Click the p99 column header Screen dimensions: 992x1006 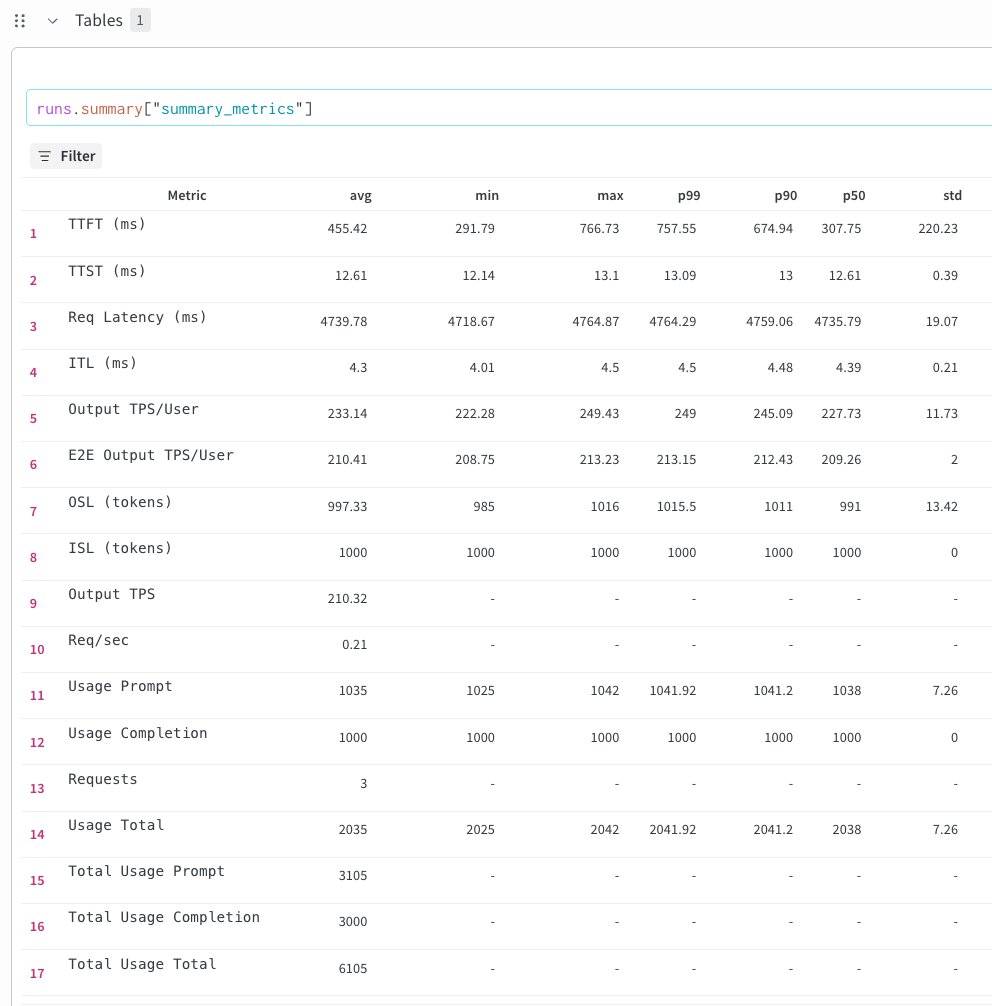(689, 196)
